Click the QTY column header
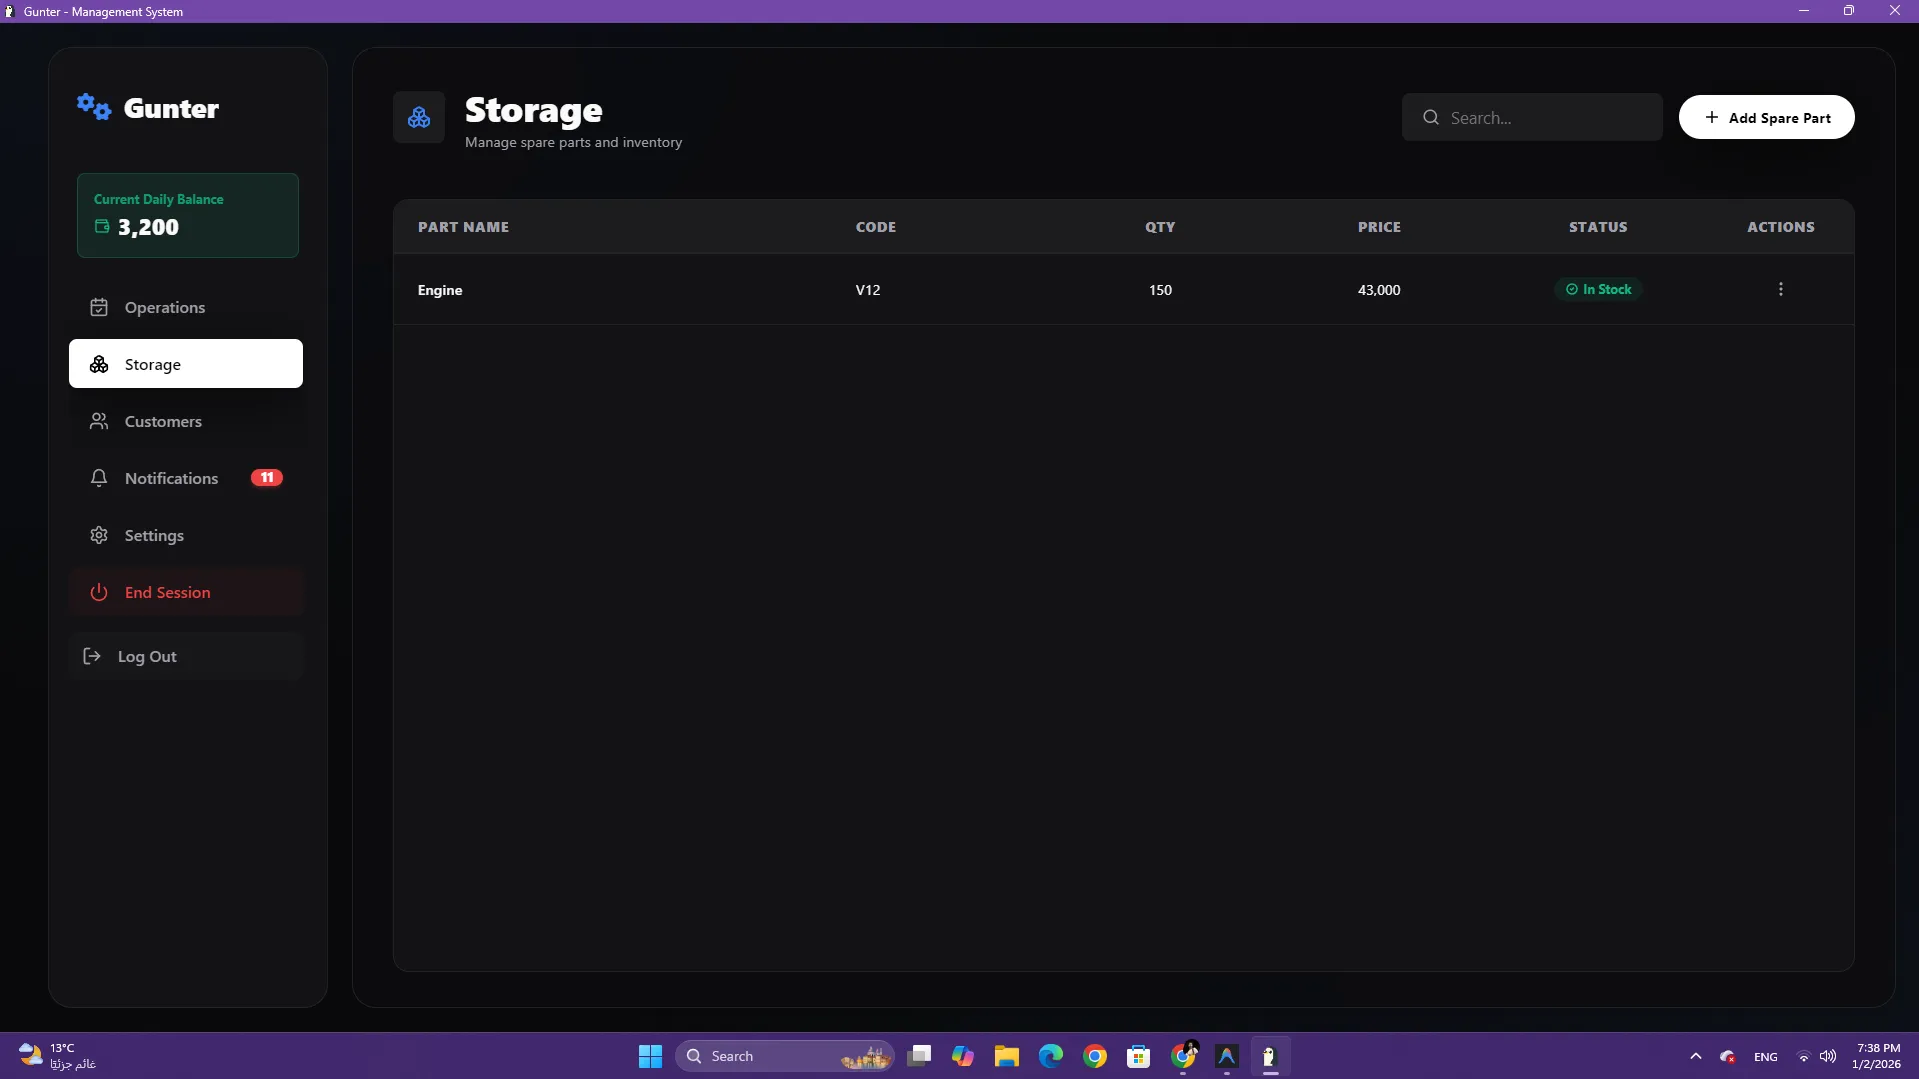1919x1079 pixels. pyautogui.click(x=1160, y=227)
